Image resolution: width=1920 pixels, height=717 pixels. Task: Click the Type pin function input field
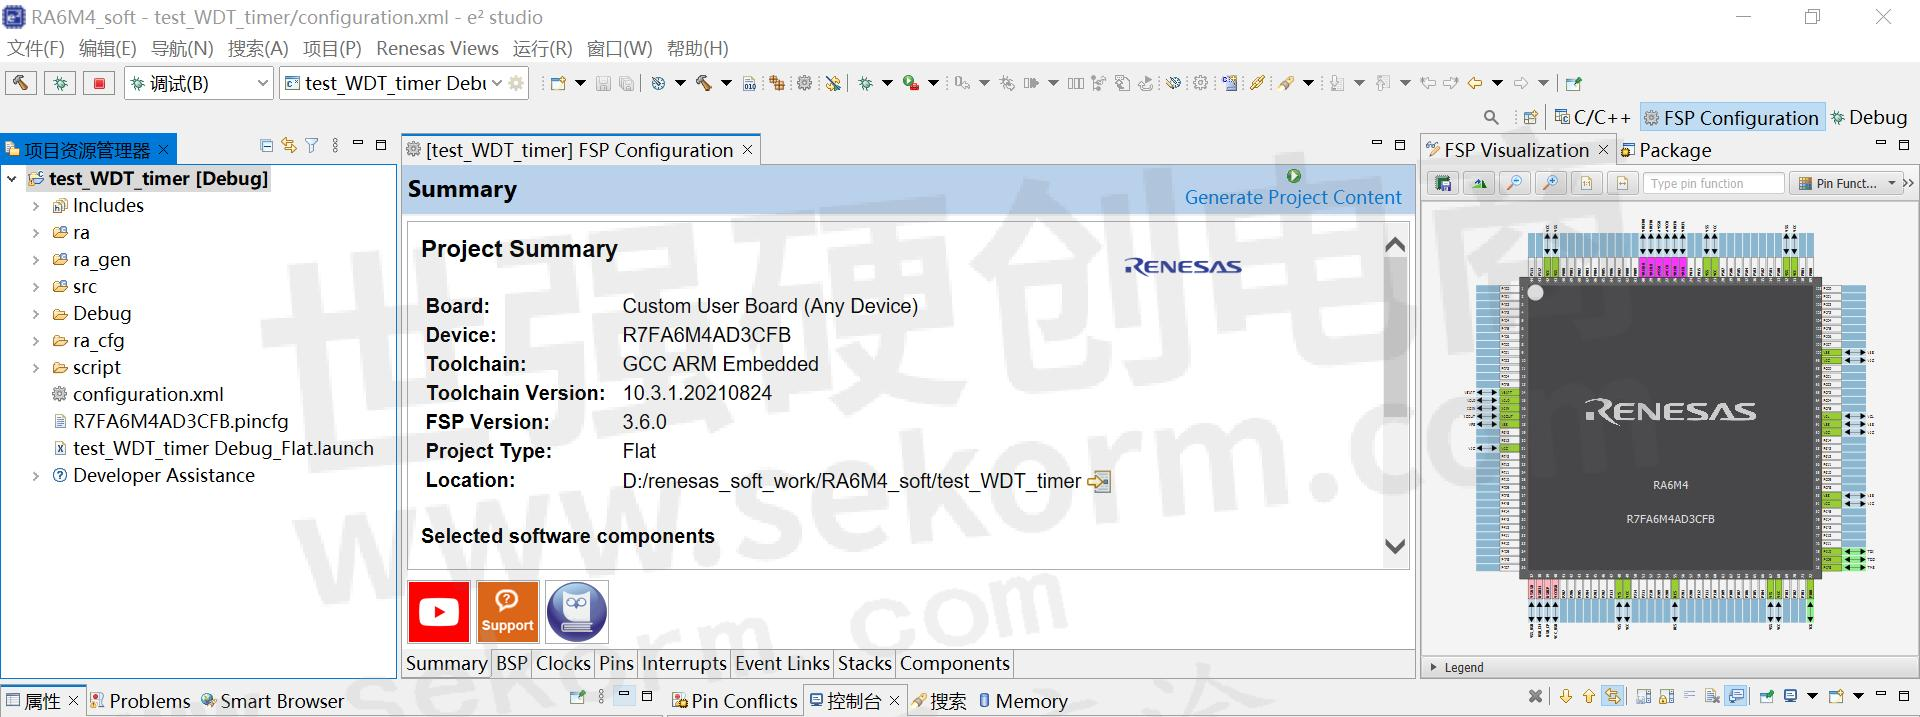pyautogui.click(x=1712, y=183)
